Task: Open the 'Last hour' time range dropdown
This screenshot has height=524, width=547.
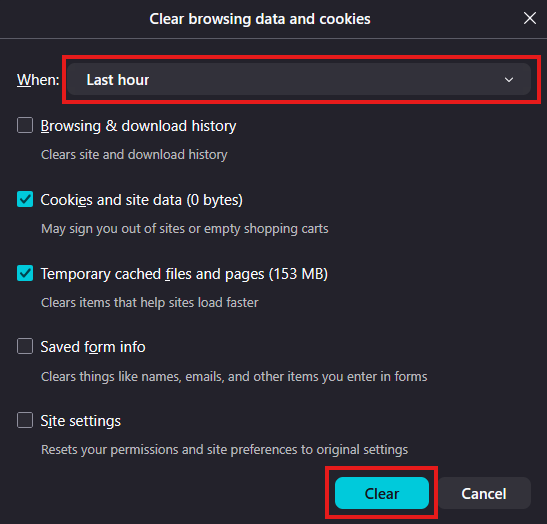Action: [x=299, y=80]
